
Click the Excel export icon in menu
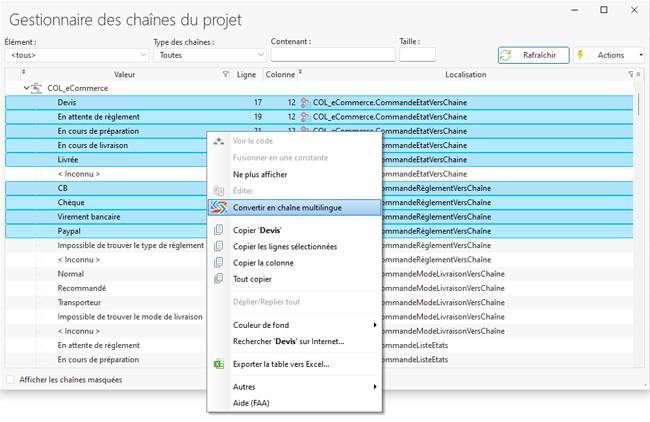[219, 364]
